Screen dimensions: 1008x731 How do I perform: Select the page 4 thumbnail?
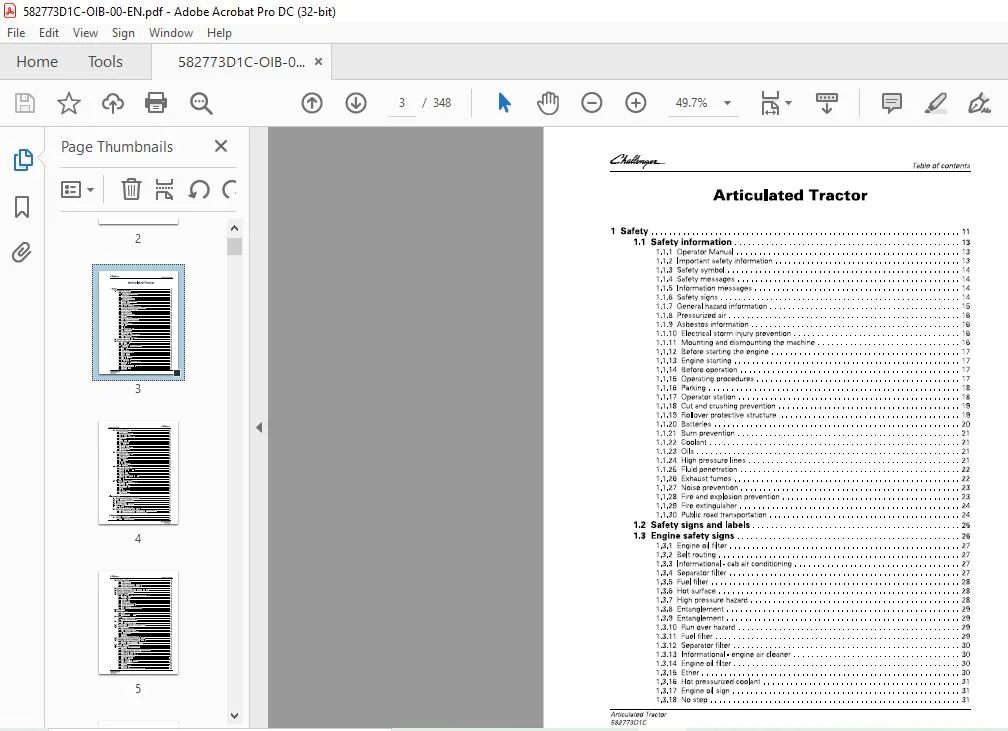pos(138,473)
